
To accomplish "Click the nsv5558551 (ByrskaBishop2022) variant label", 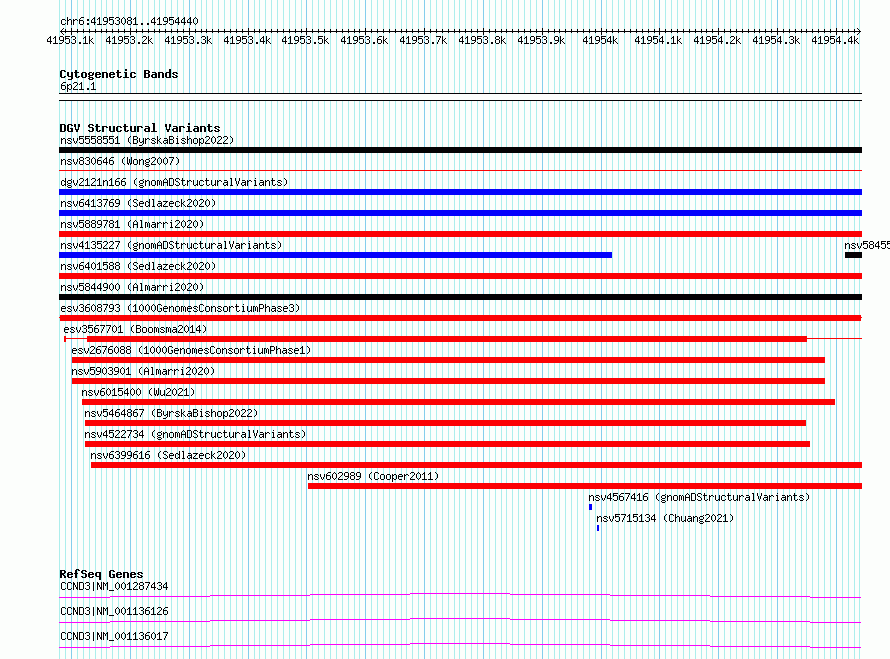I will coord(147,140).
